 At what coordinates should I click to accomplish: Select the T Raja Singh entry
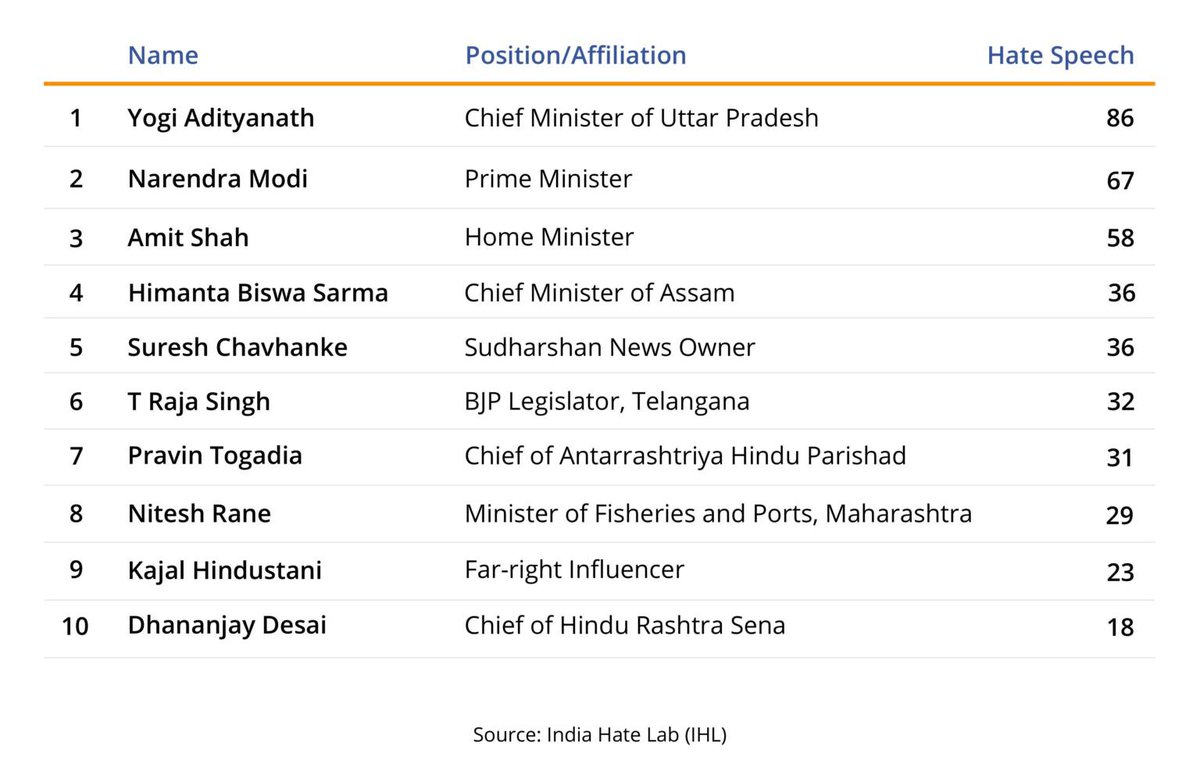tap(199, 402)
